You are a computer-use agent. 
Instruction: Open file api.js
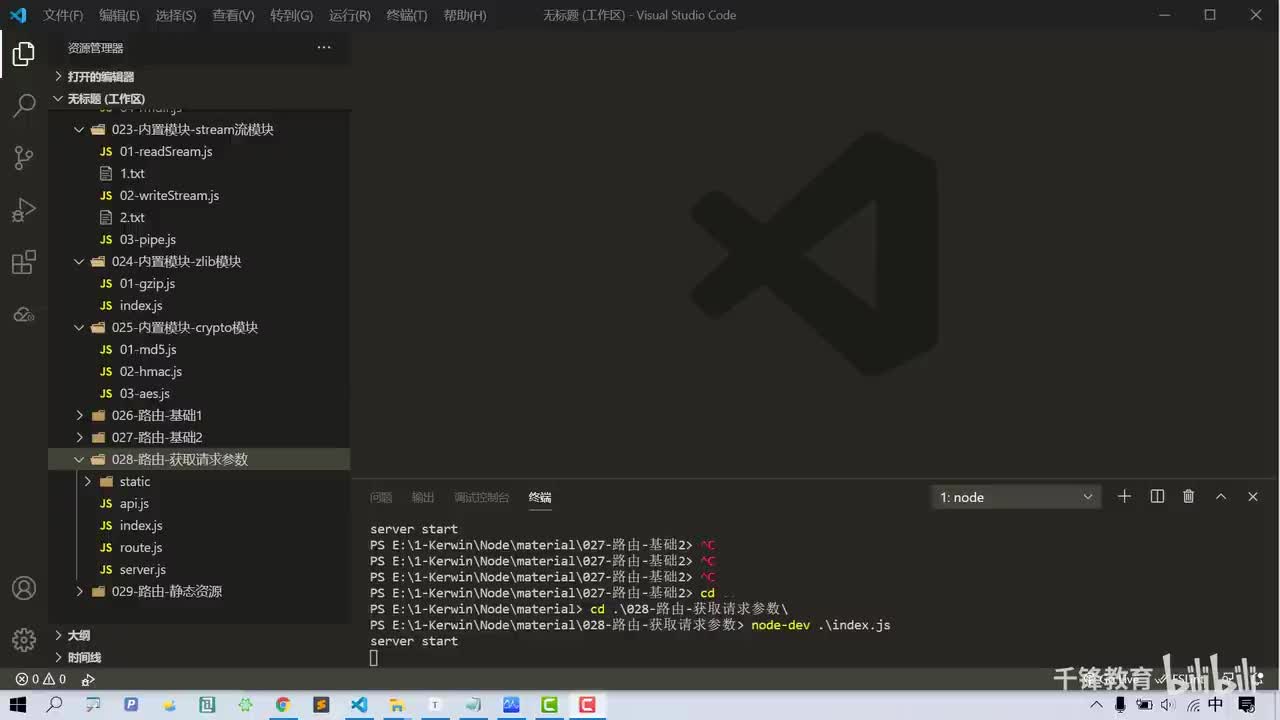click(199, 503)
